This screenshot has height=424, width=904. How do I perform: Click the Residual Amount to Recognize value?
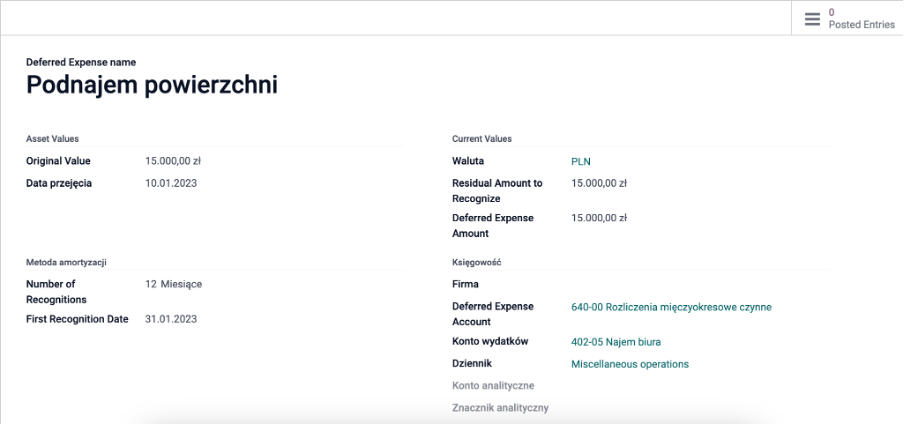(x=598, y=183)
